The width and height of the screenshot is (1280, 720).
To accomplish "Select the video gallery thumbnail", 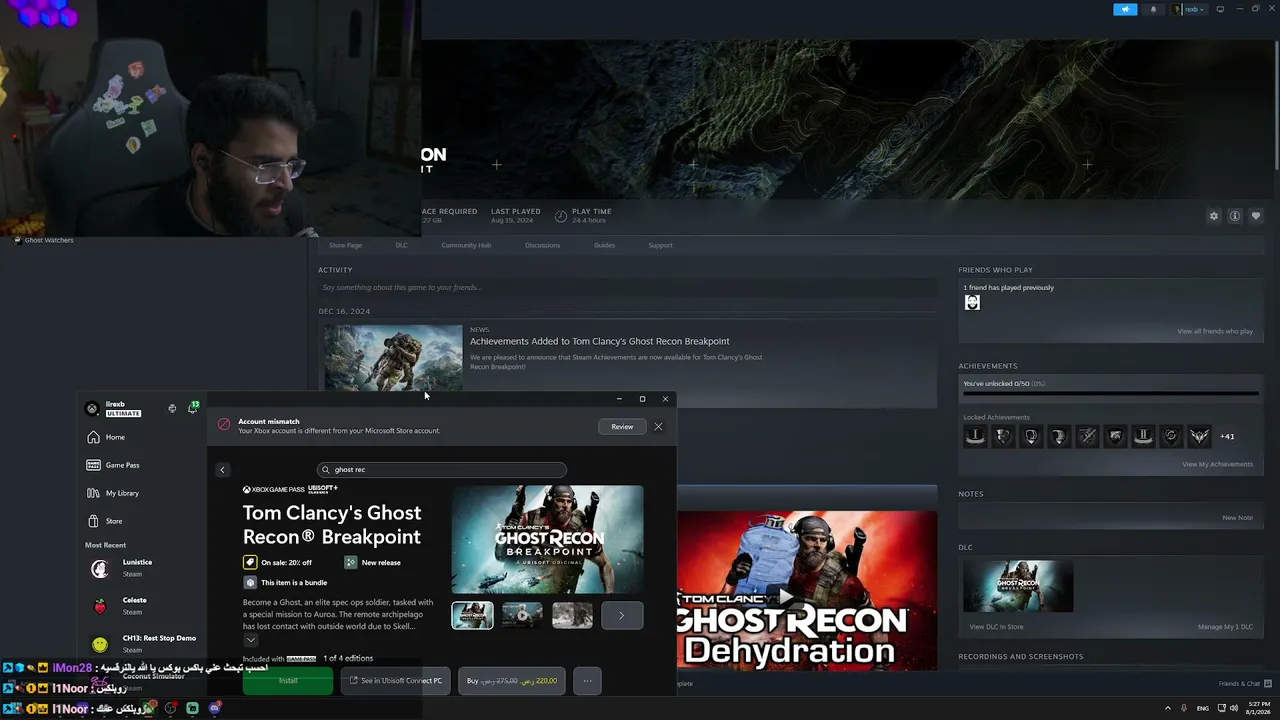I will tap(522, 616).
